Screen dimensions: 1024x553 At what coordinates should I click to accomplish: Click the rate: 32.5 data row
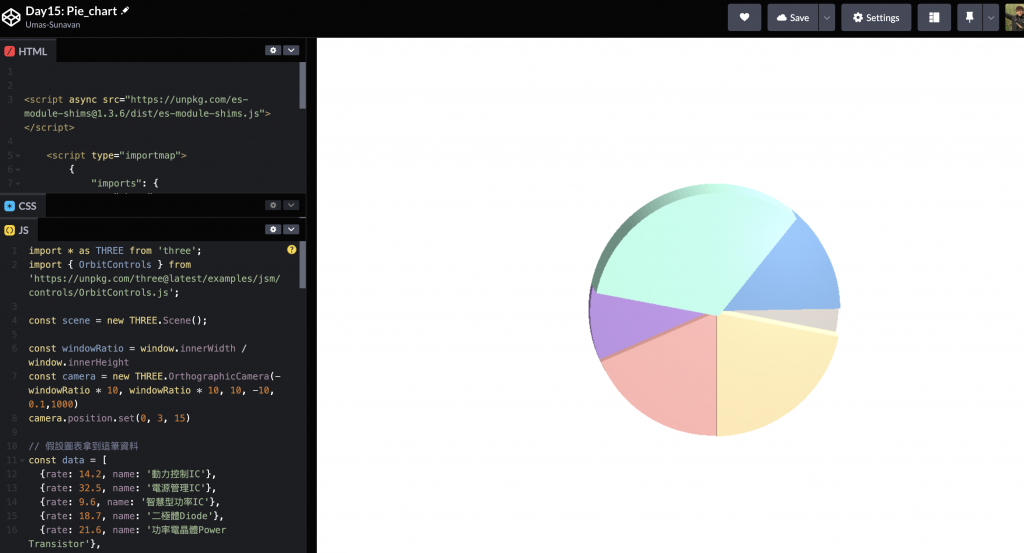[127, 488]
